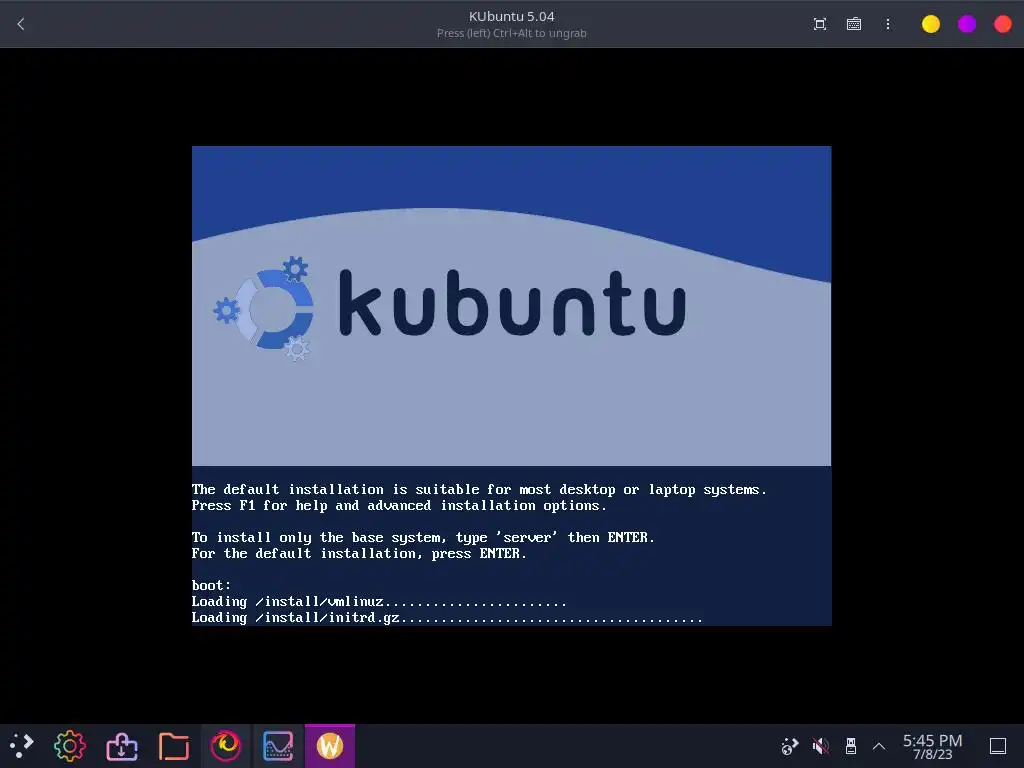Open the system monitor graph icon
The height and width of the screenshot is (768, 1024).
pos(278,746)
